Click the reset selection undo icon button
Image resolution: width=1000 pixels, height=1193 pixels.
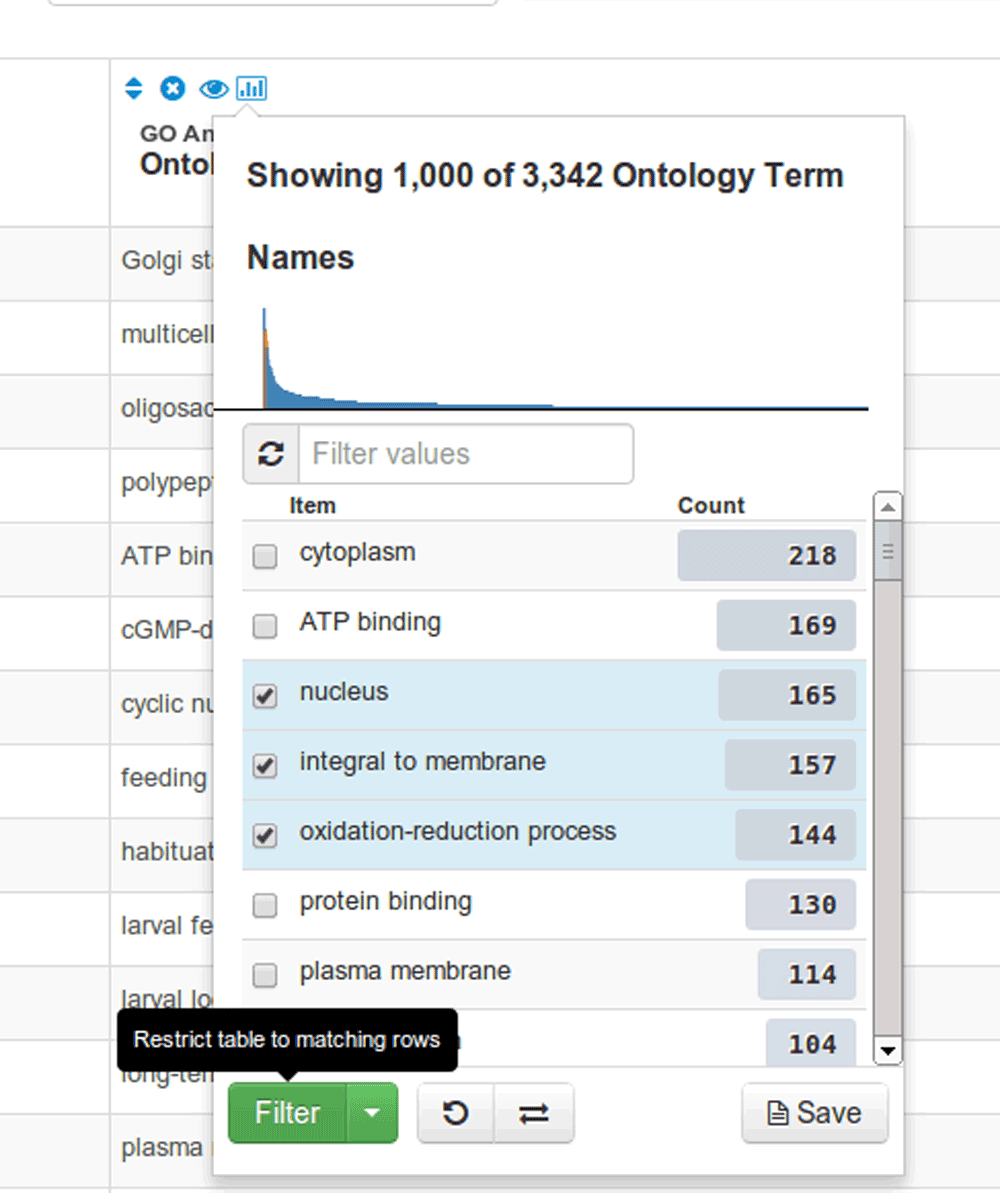tap(456, 1113)
